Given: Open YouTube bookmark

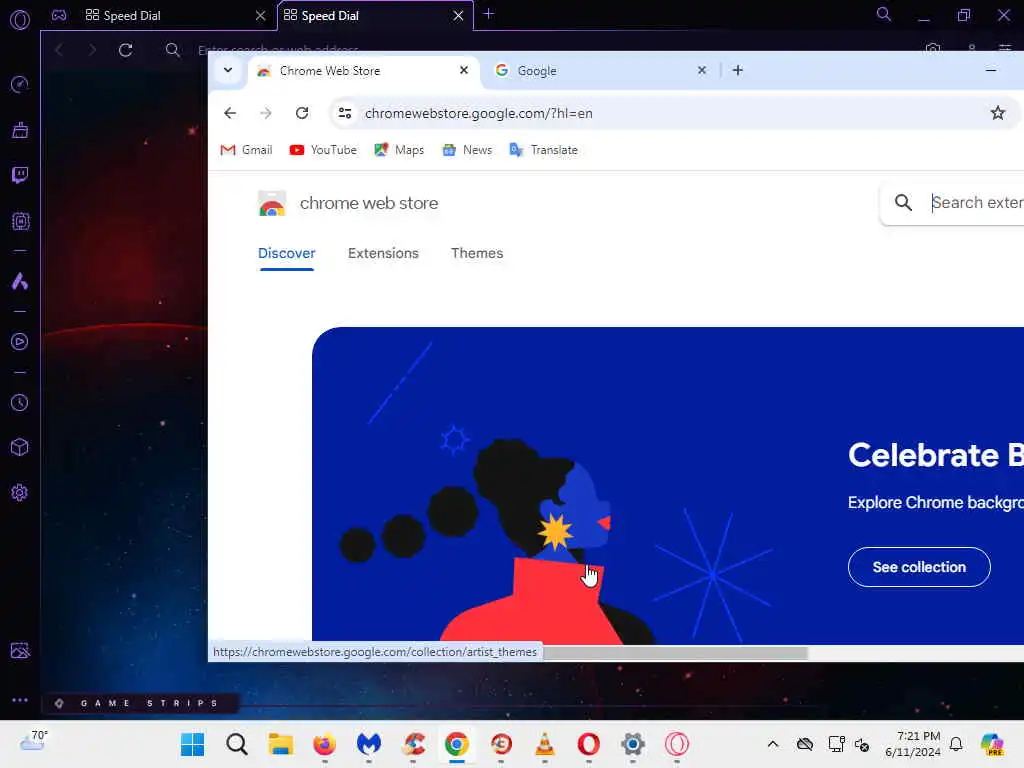Looking at the screenshot, I should 323,150.
